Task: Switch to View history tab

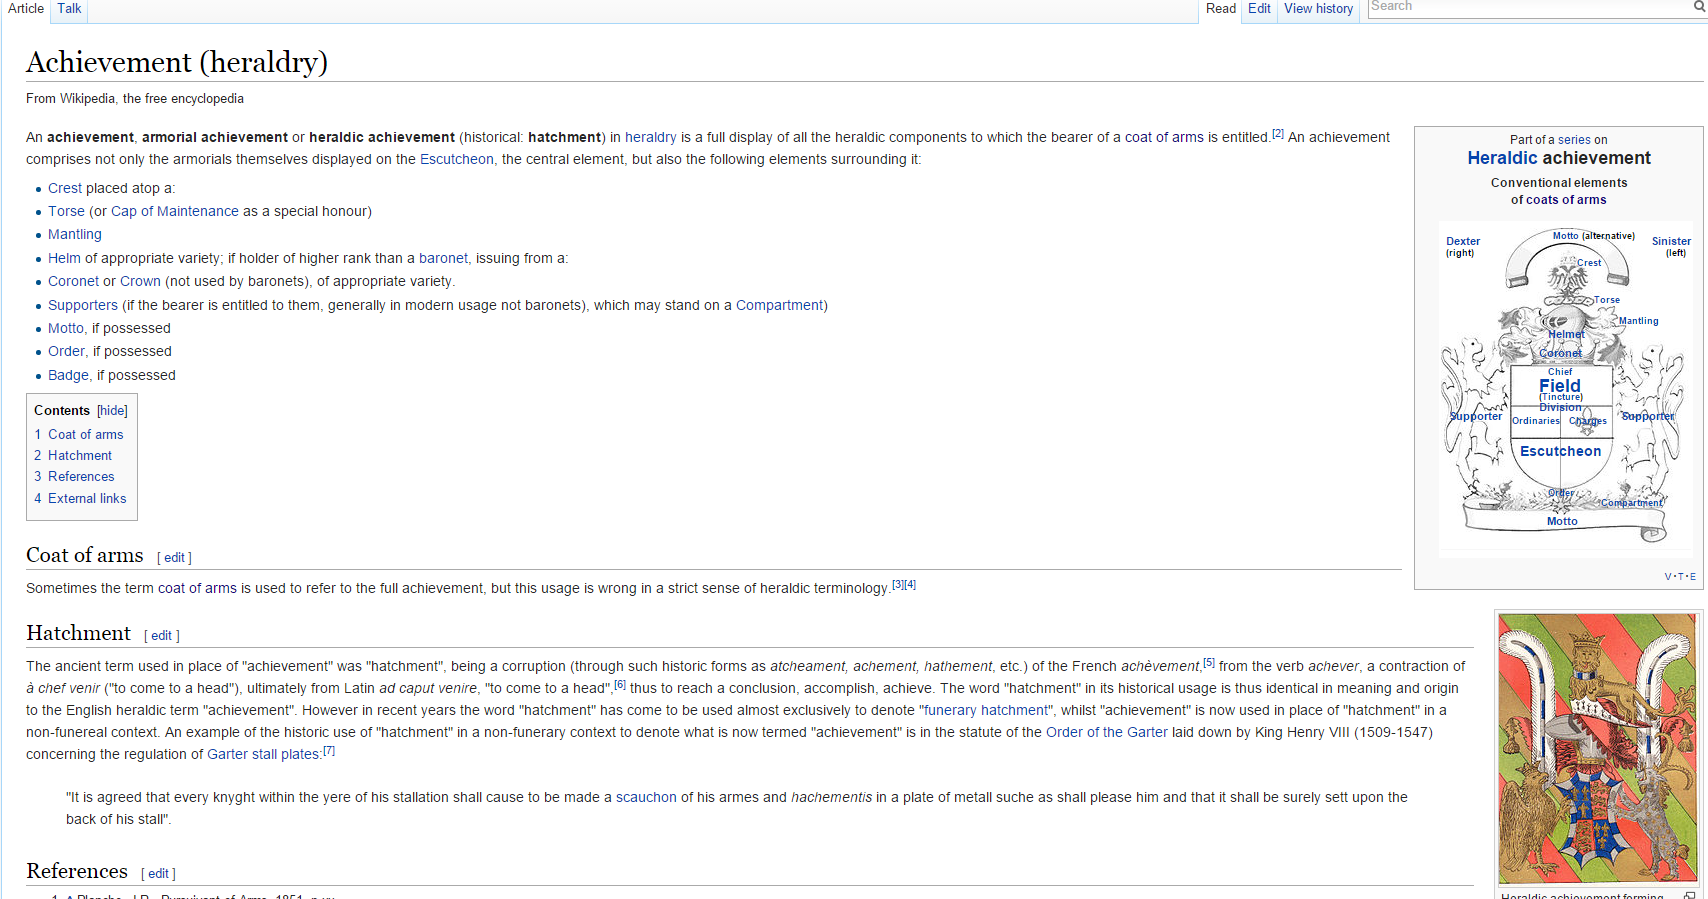Action: (x=1318, y=9)
